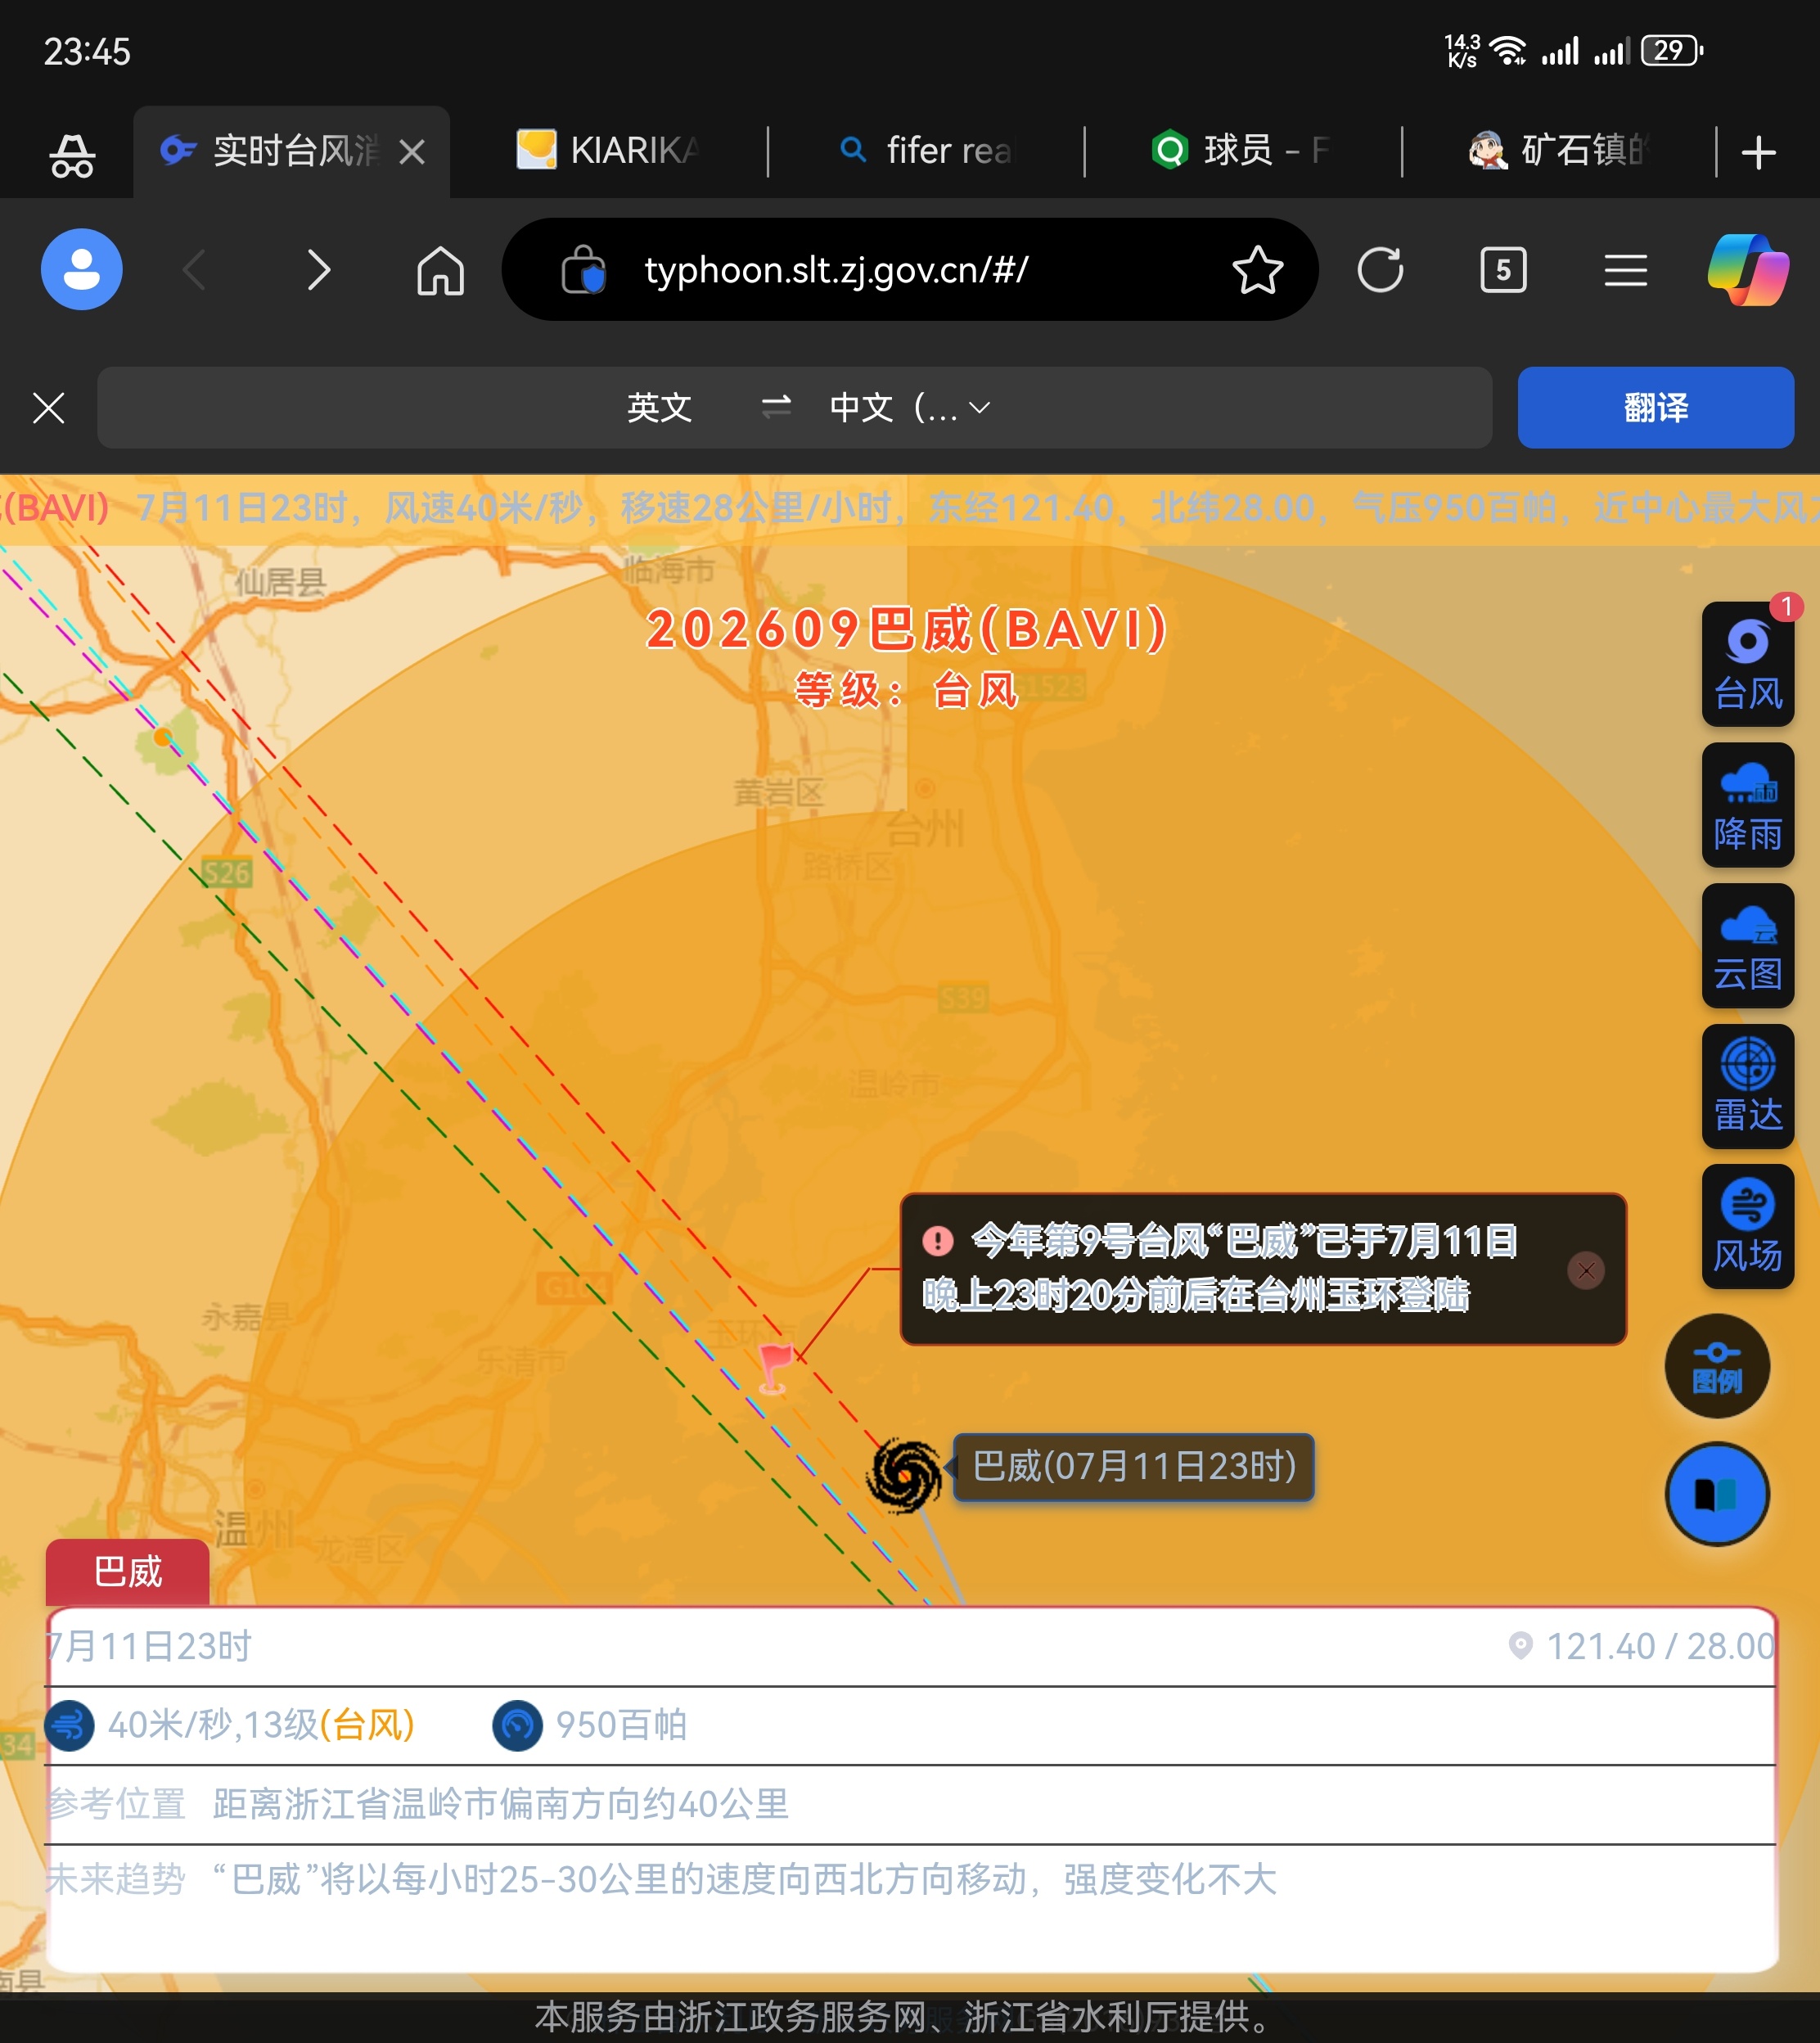Image resolution: width=1820 pixels, height=2043 pixels.
Task: Switch to the fifer search tab
Action: pyautogui.click(x=926, y=151)
